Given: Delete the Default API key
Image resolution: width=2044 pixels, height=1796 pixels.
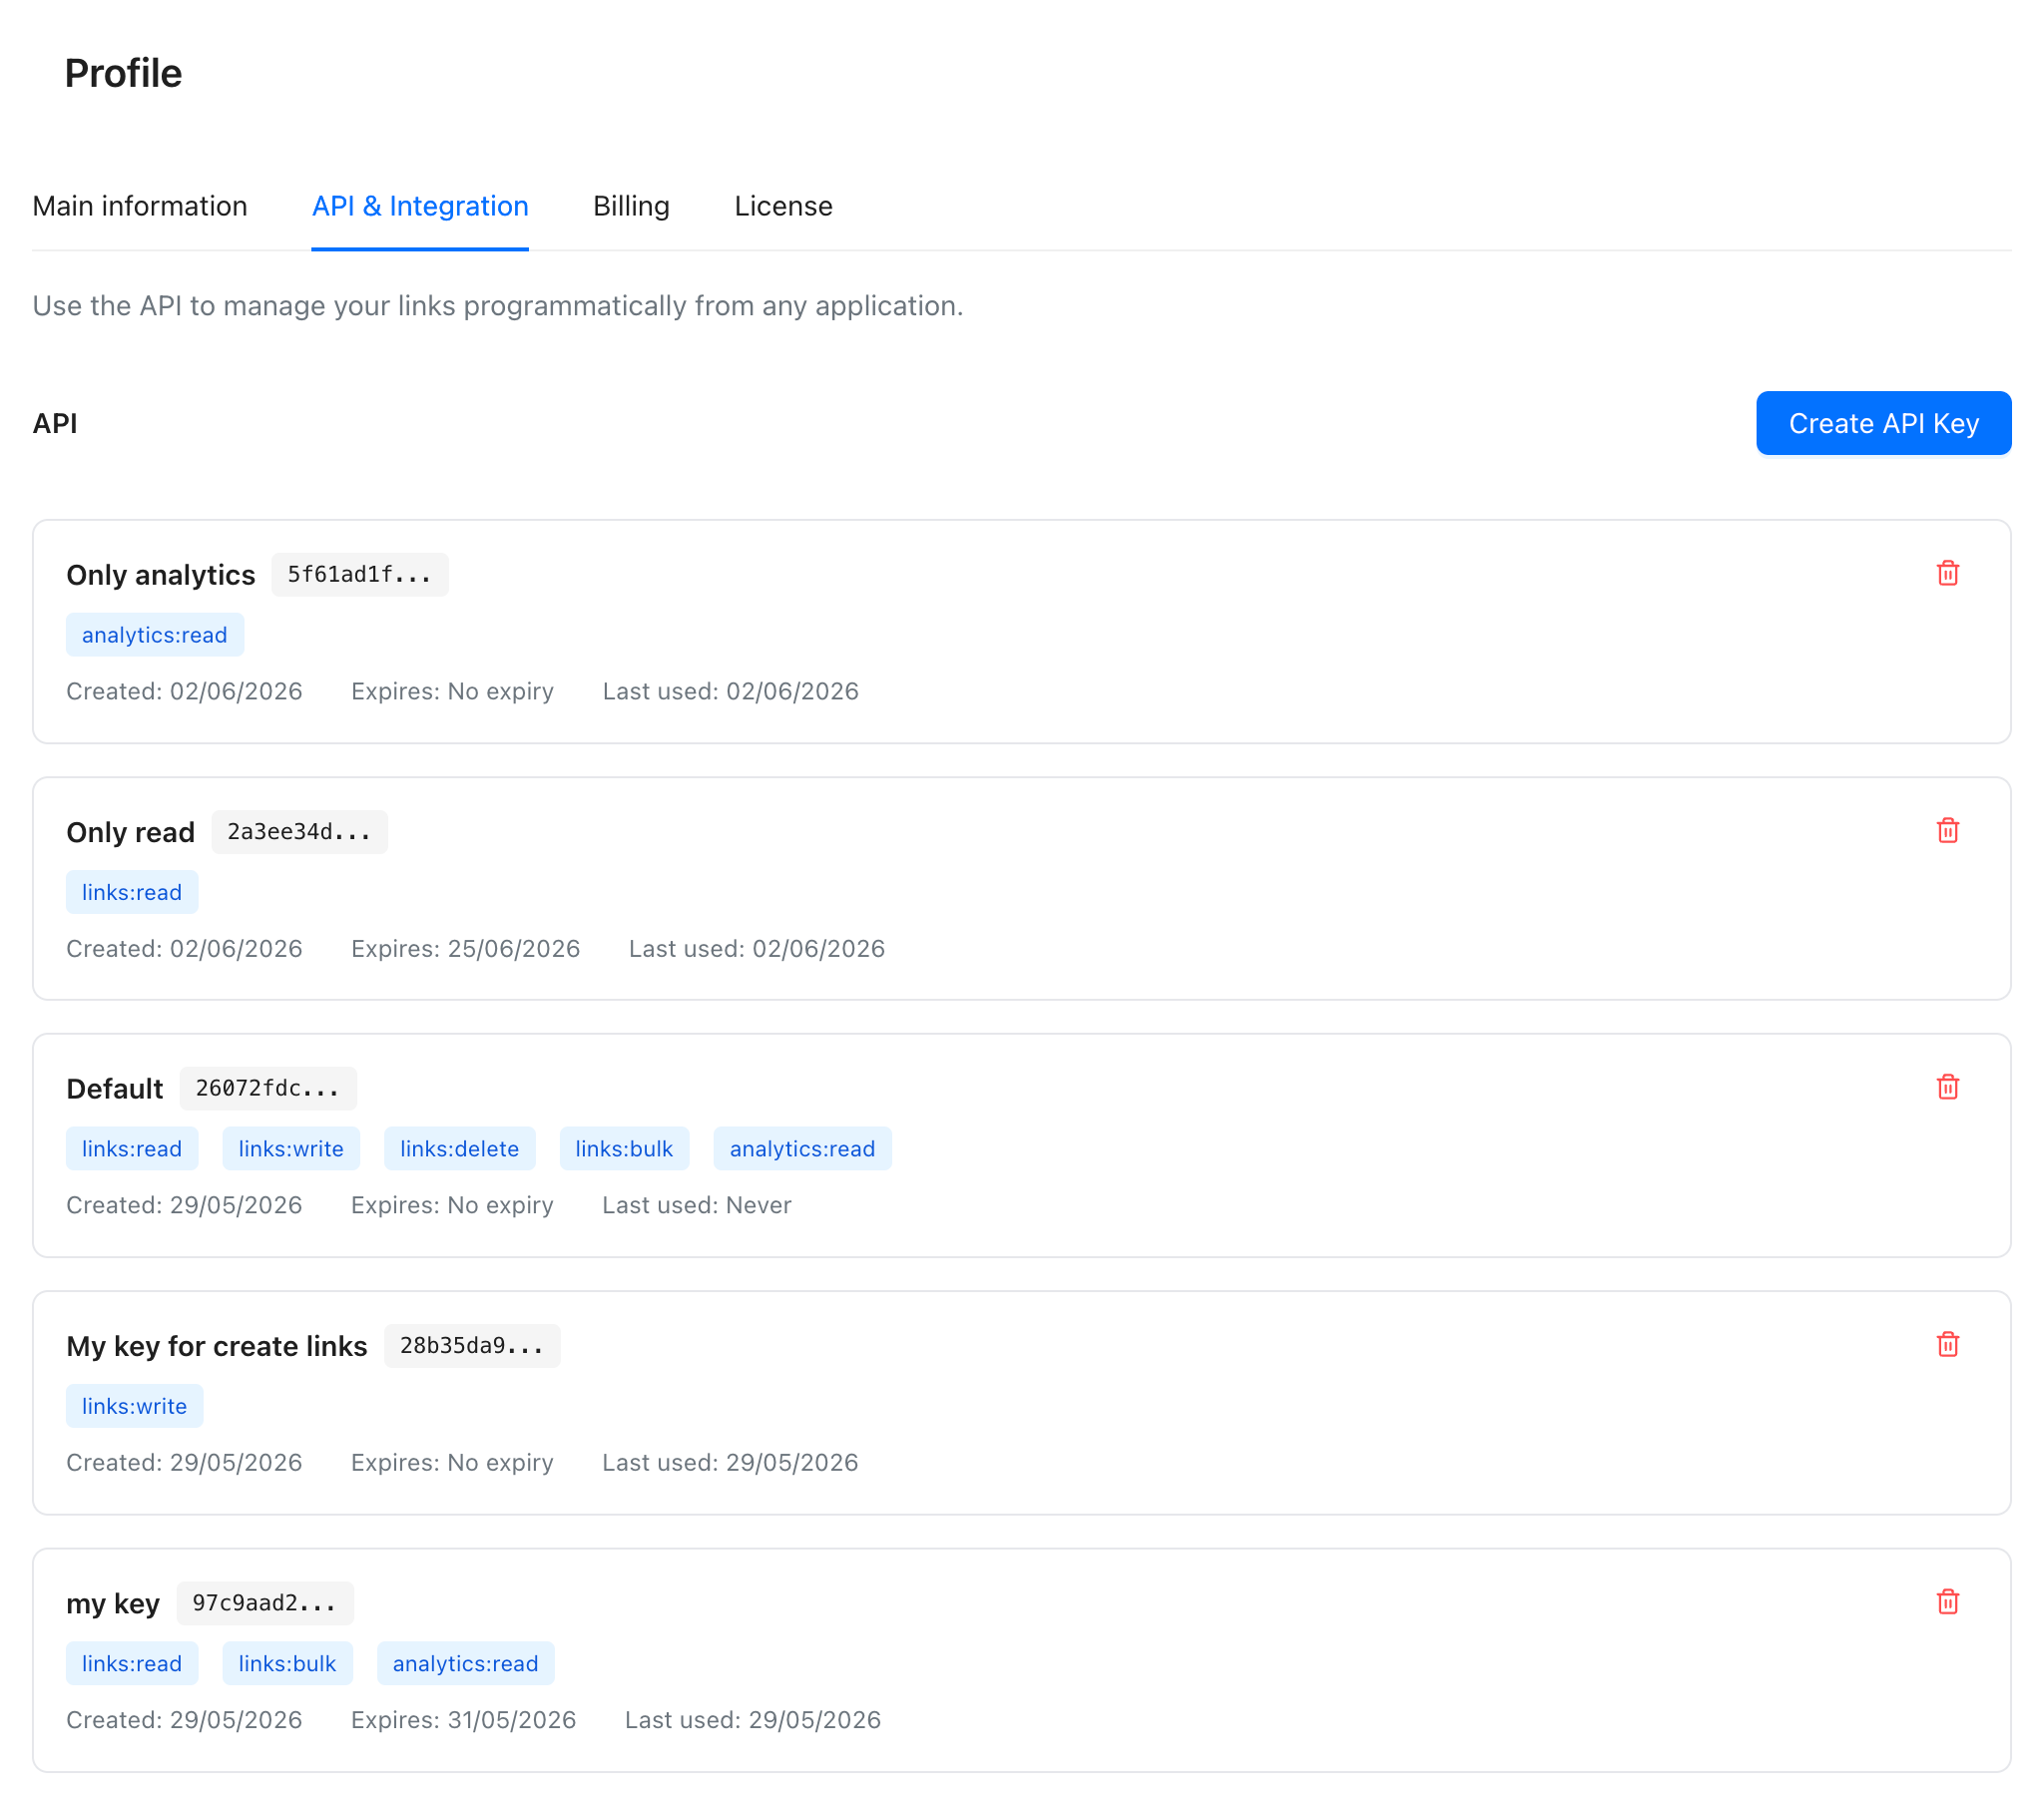Looking at the screenshot, I should pyautogui.click(x=1947, y=1088).
